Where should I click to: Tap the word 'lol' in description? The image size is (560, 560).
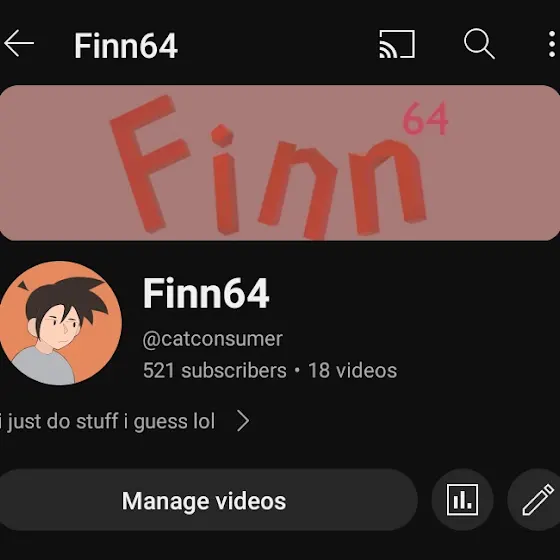pyautogui.click(x=204, y=421)
